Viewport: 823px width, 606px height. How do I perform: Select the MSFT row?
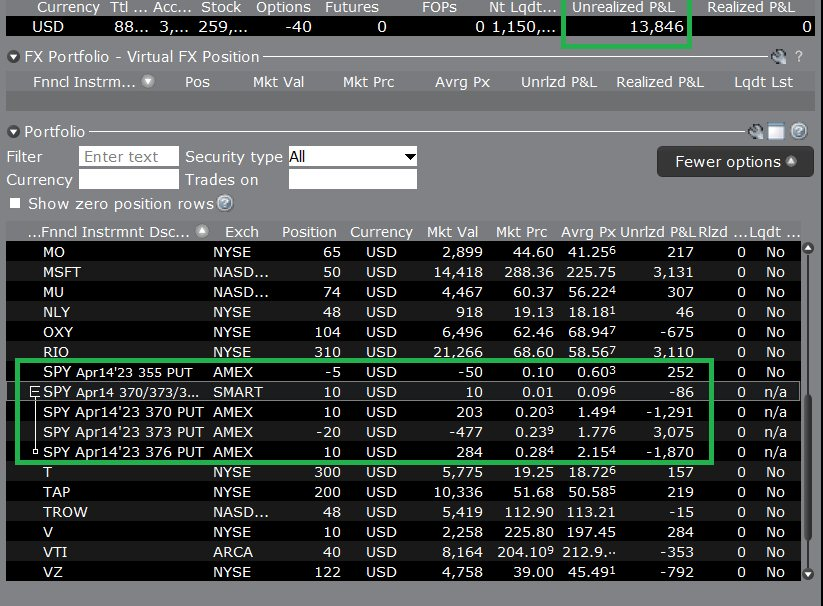(403, 272)
